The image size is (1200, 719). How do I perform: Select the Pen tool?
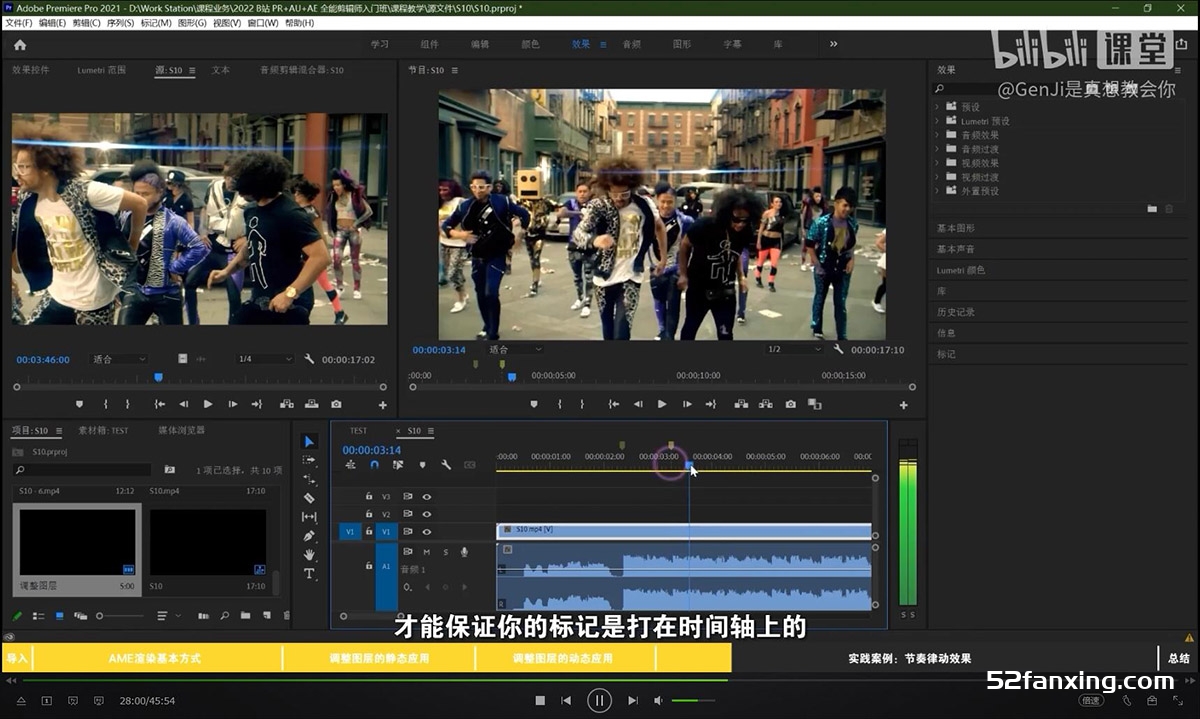(x=309, y=536)
